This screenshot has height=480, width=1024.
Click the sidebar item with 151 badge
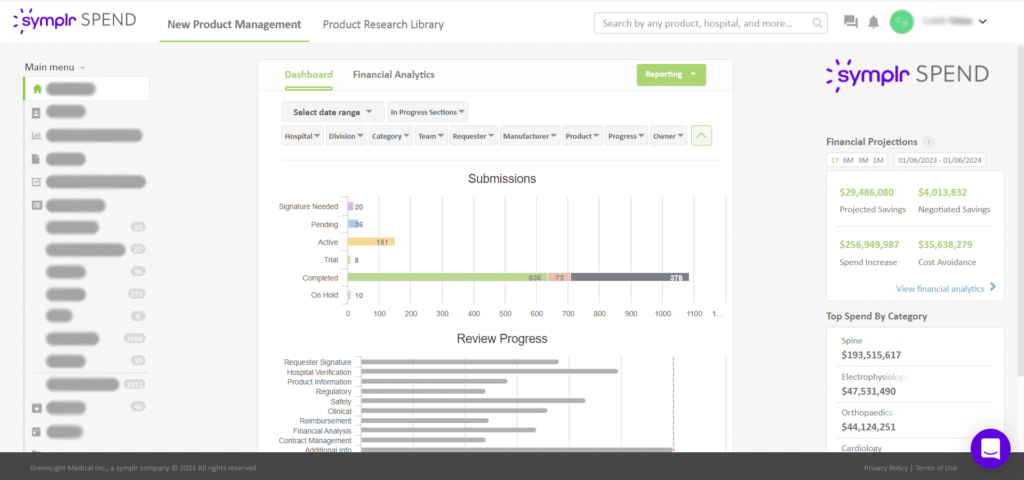(95, 294)
